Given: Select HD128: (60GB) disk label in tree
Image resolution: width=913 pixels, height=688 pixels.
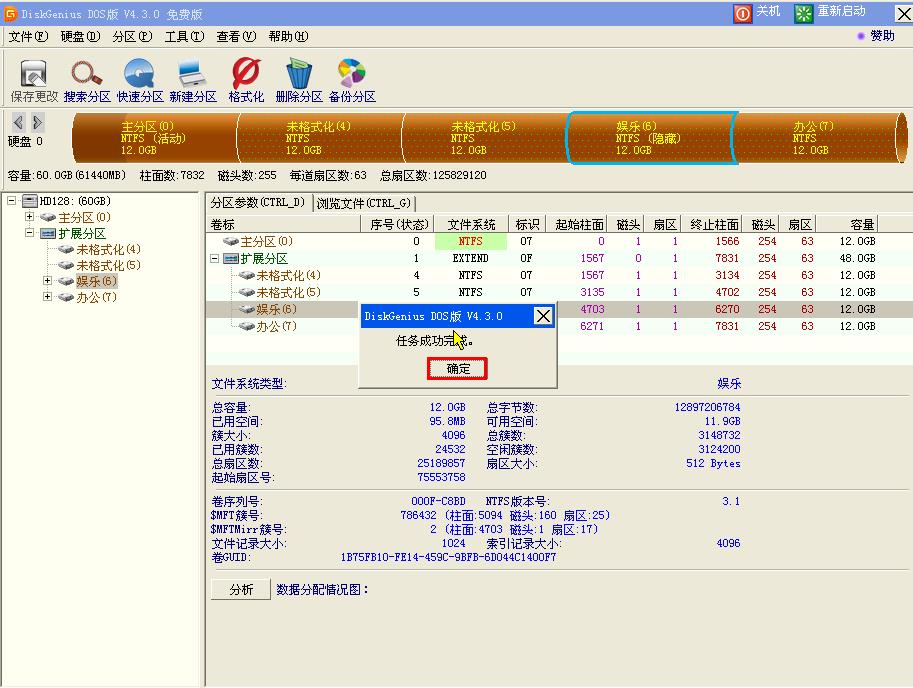Looking at the screenshot, I should coord(75,201).
